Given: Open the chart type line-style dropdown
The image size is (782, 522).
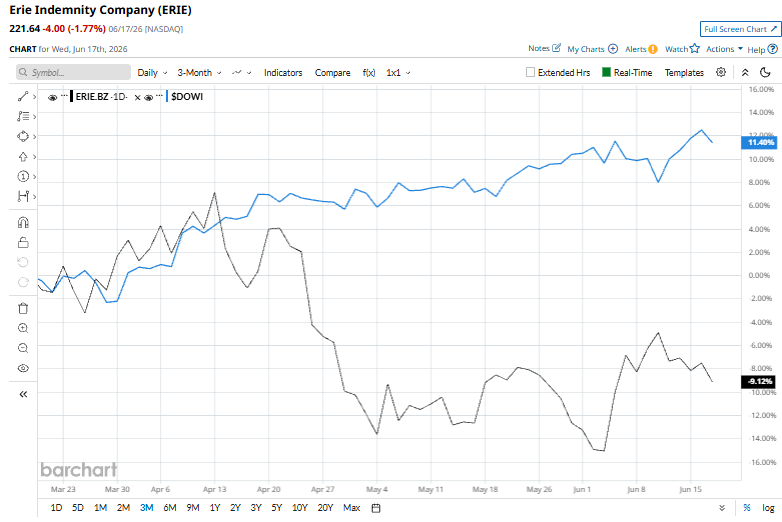Looking at the screenshot, I should (x=241, y=73).
